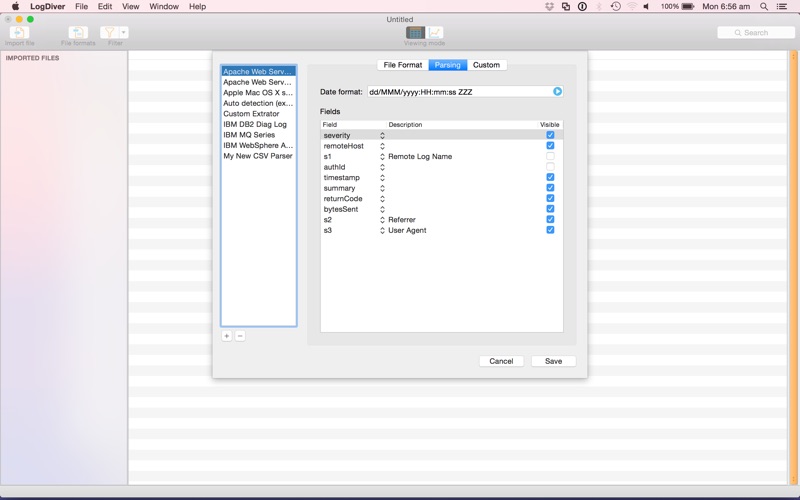This screenshot has height=500, width=800.
Task: Click the Cancel button
Action: [501, 361]
